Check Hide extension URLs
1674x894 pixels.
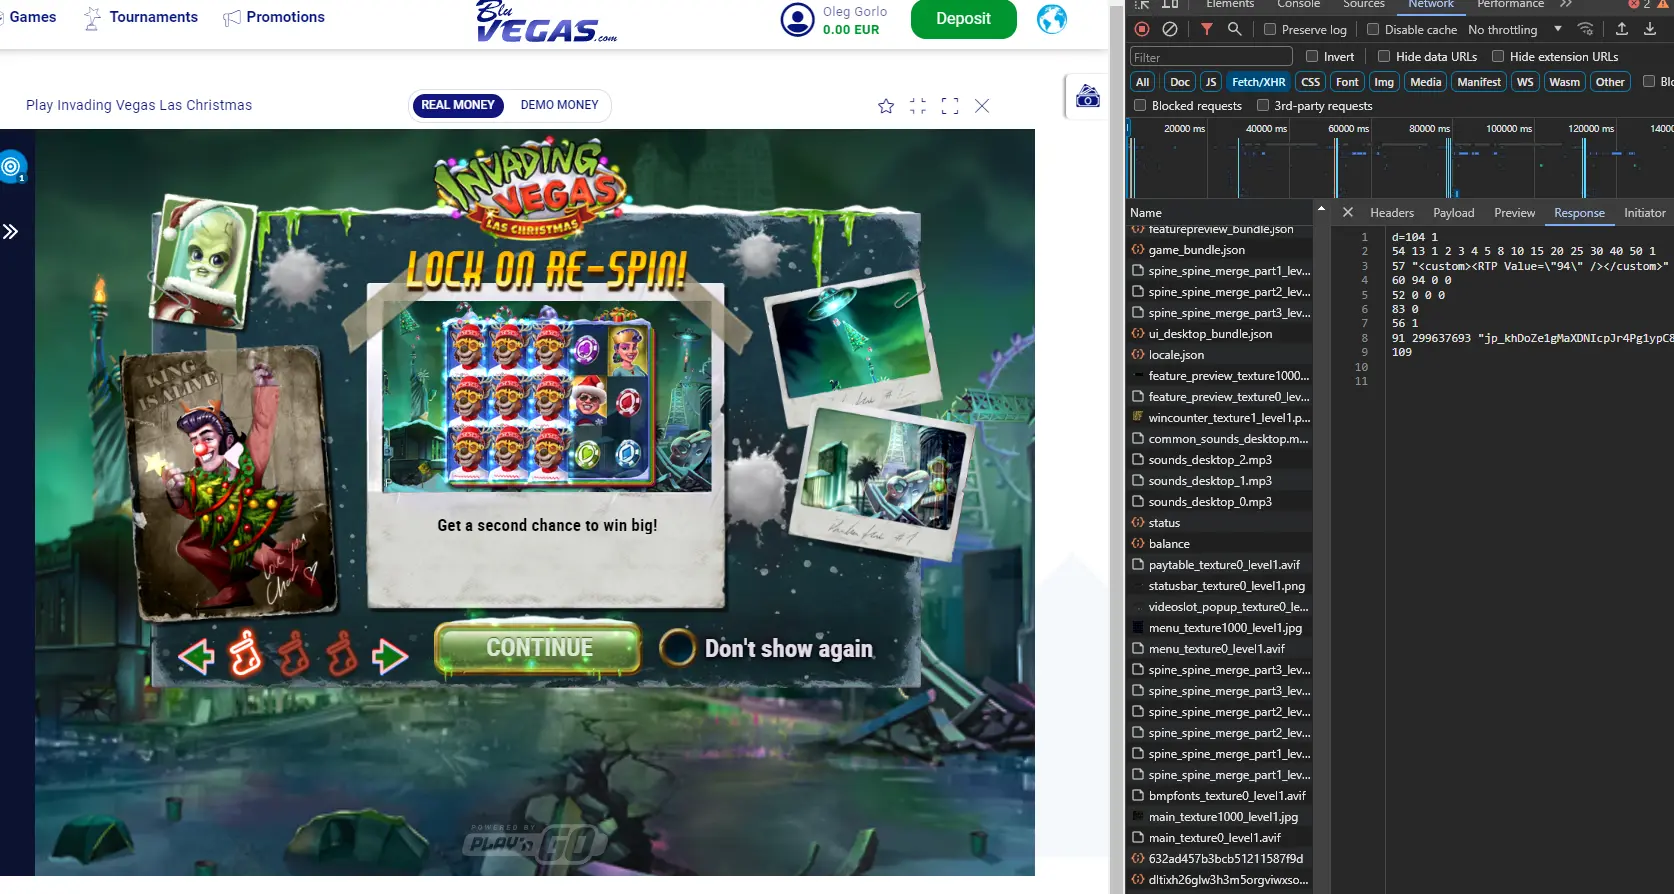(1498, 56)
